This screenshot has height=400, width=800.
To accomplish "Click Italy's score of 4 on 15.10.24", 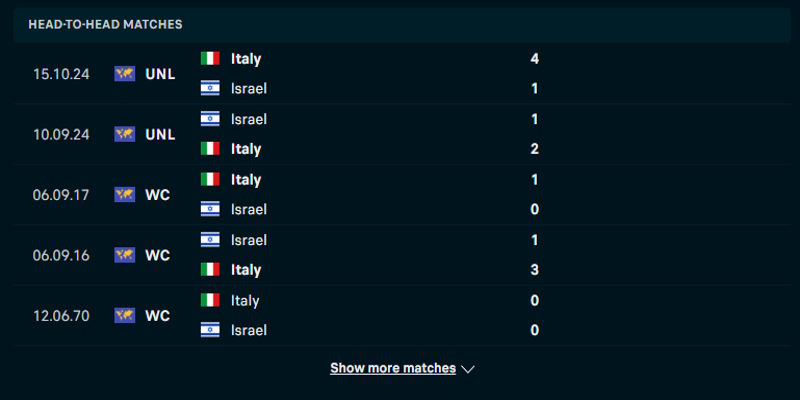I will tap(535, 59).
